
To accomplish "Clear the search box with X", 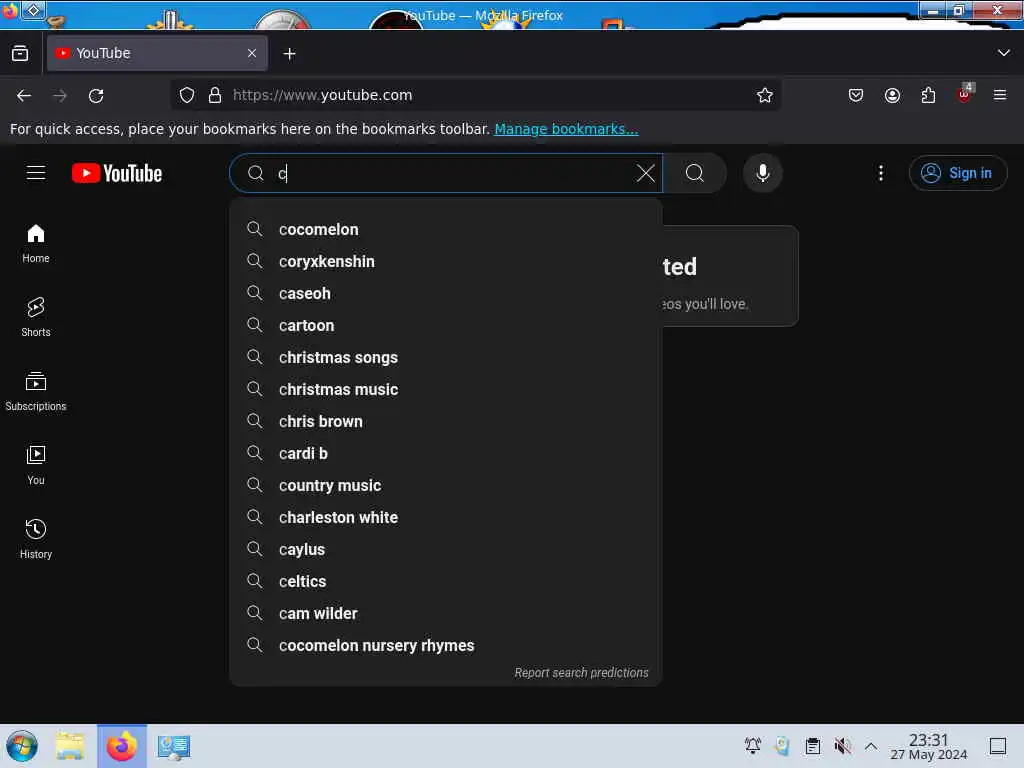I will [645, 173].
